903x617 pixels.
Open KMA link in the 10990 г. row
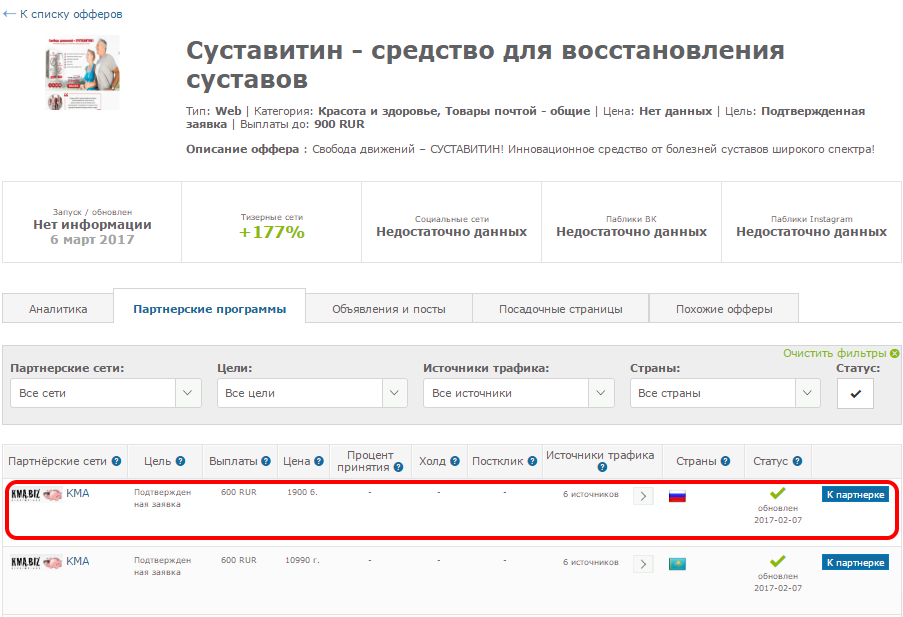(78, 561)
